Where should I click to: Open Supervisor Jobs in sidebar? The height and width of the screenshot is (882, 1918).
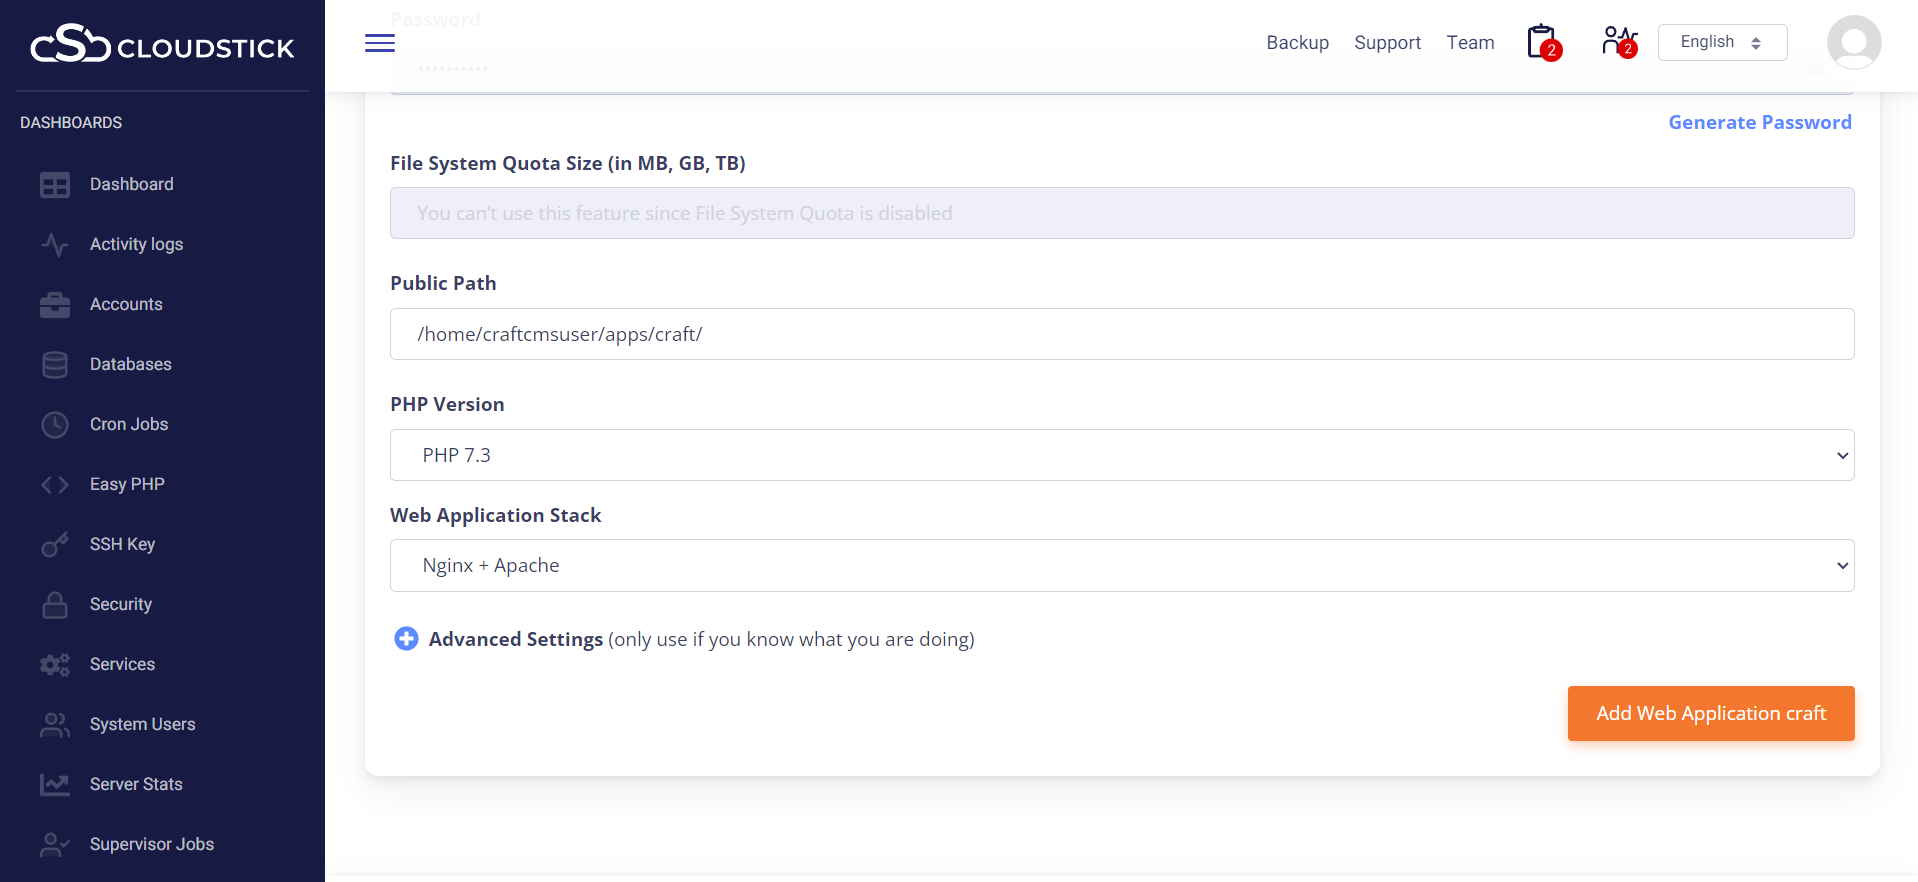click(151, 844)
